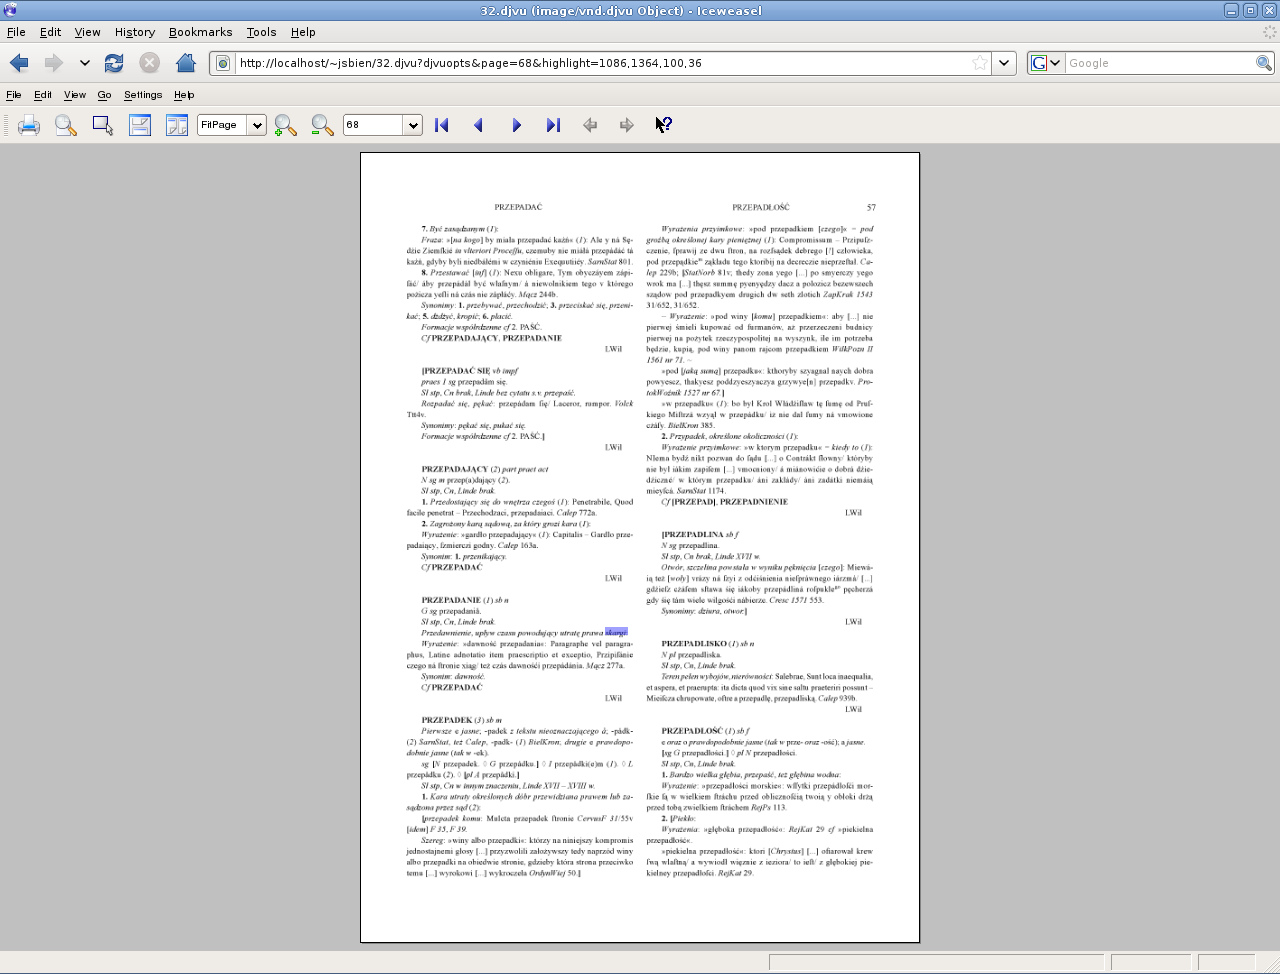Open the DjVu plugin File menu

click(14, 95)
